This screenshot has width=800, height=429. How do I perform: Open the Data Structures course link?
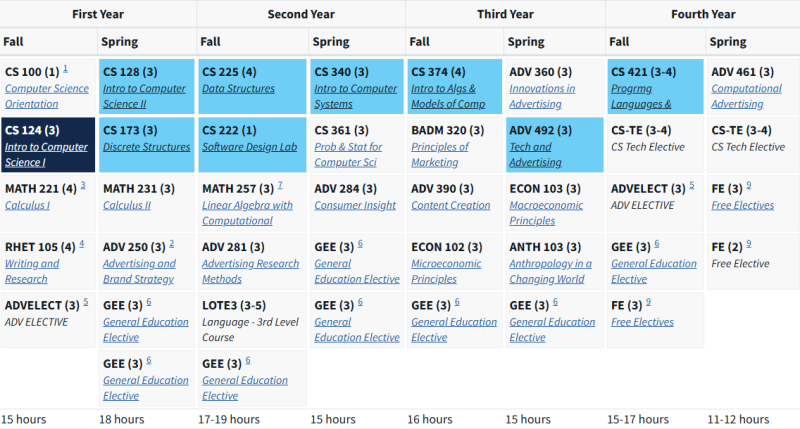[x=238, y=88]
